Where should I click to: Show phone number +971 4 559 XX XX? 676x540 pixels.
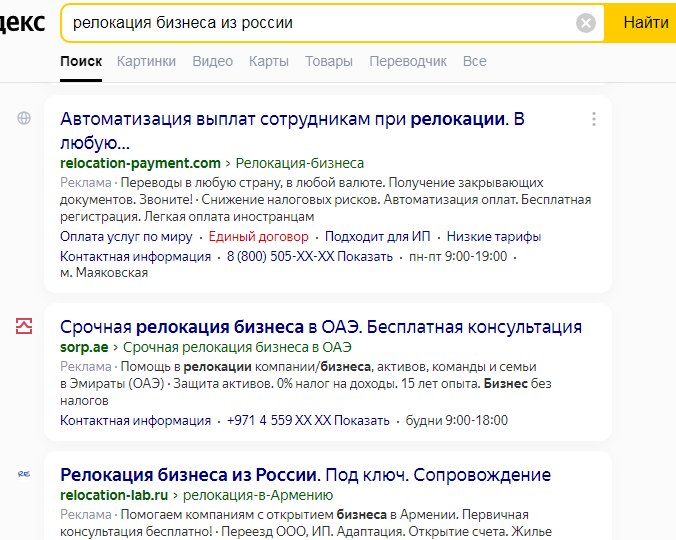click(x=308, y=420)
